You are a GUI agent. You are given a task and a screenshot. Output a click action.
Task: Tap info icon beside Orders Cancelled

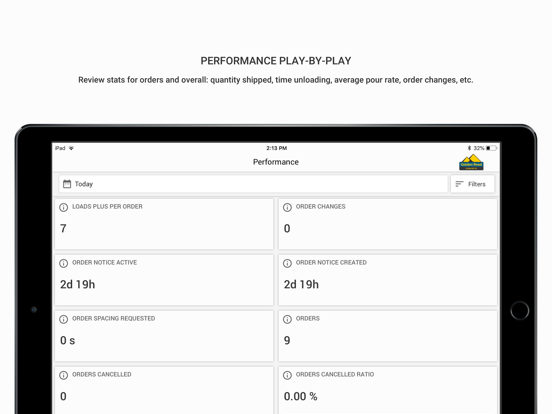[63, 375]
